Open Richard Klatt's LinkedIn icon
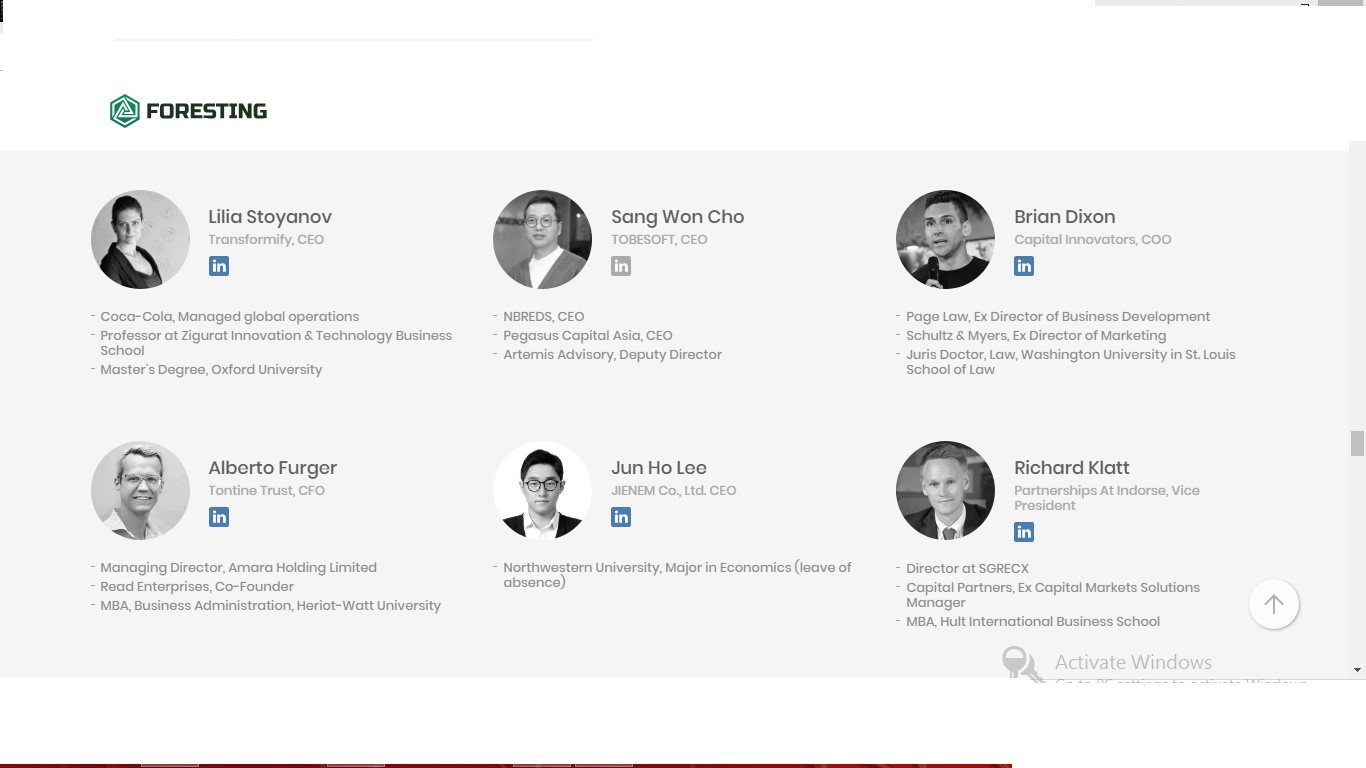The width and height of the screenshot is (1366, 768). pyautogui.click(x=1024, y=532)
